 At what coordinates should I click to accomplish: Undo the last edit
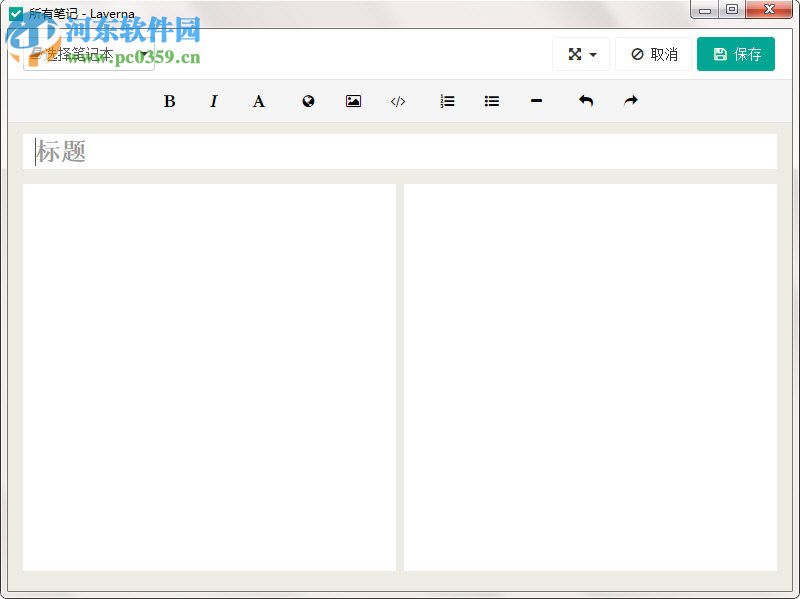point(586,101)
